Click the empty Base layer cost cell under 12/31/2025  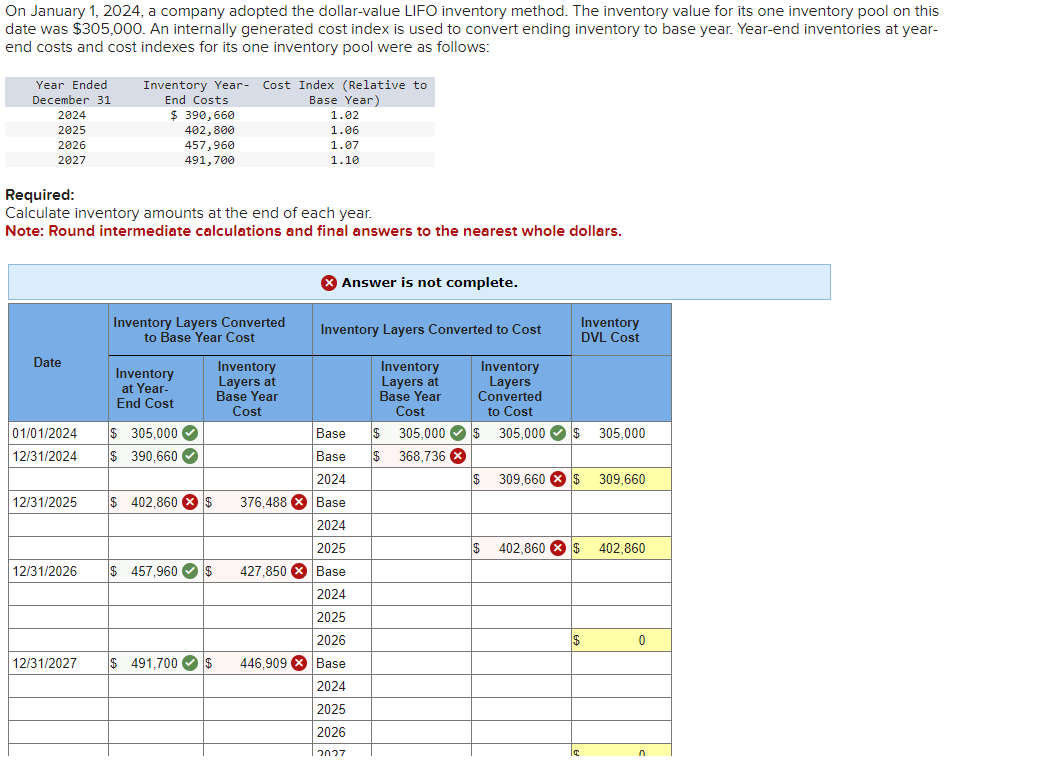[x=421, y=502]
